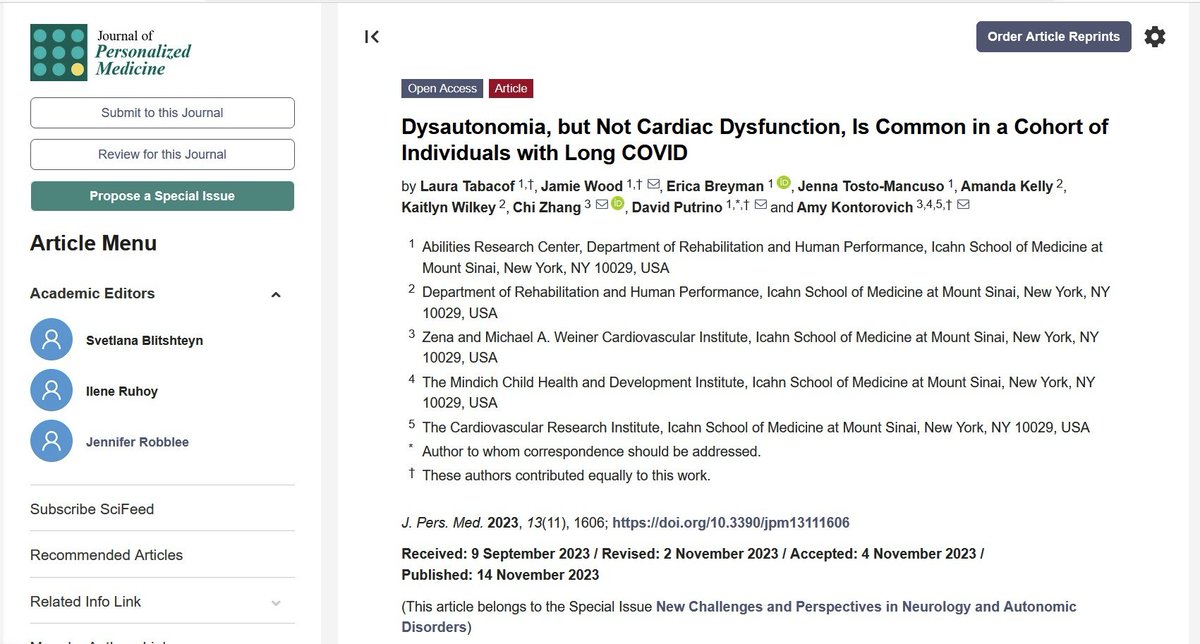The height and width of the screenshot is (644, 1200).
Task: Select Recommended Articles in the sidebar
Action: (106, 555)
